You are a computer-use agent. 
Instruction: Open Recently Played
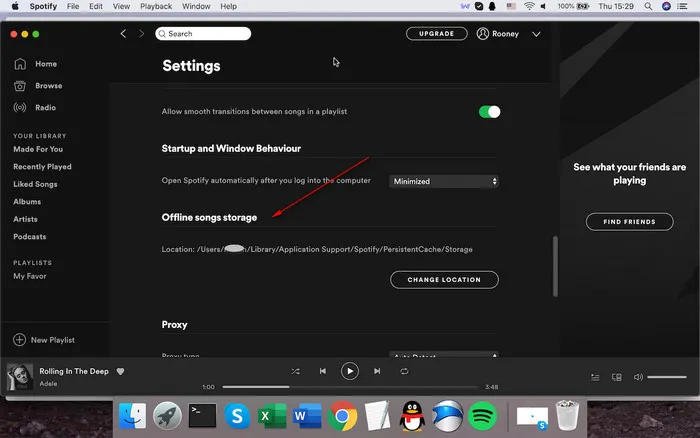(42, 167)
